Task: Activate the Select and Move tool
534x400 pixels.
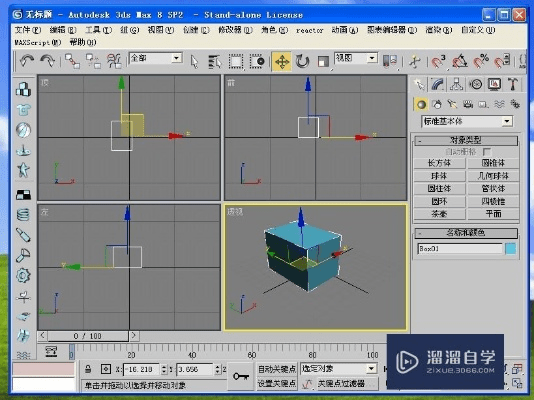Action: tap(282, 62)
